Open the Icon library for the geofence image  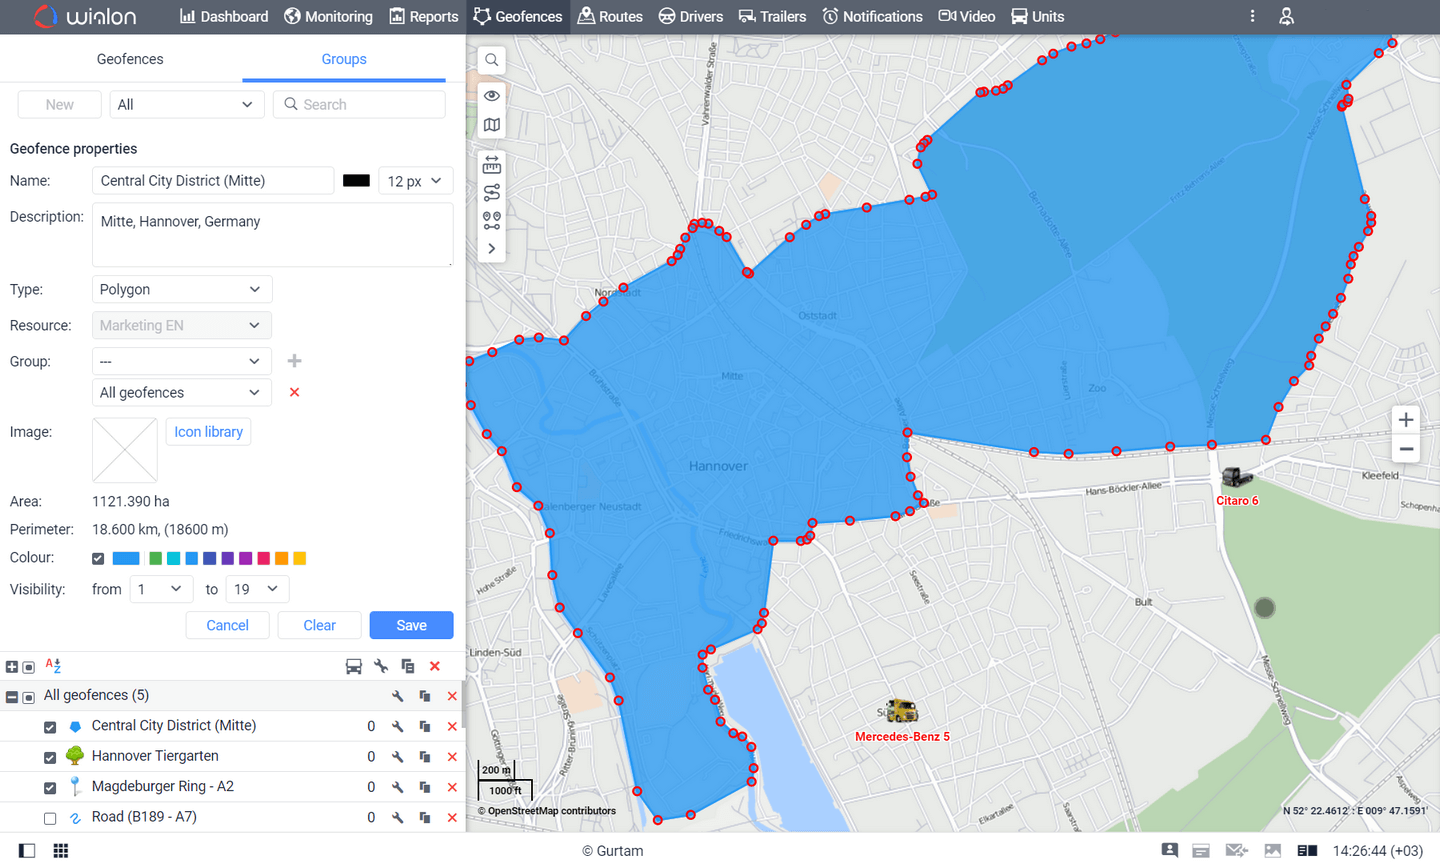208,431
